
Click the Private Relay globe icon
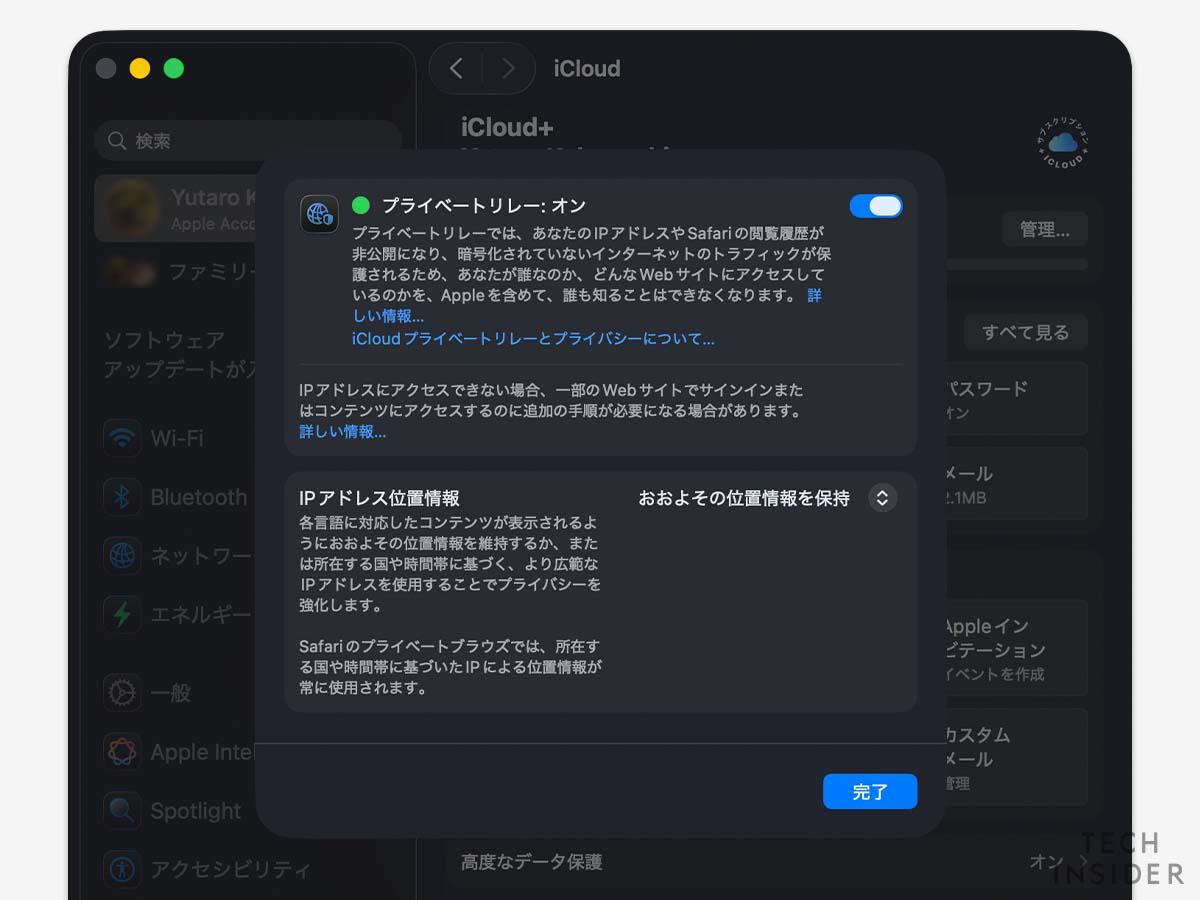pos(320,214)
